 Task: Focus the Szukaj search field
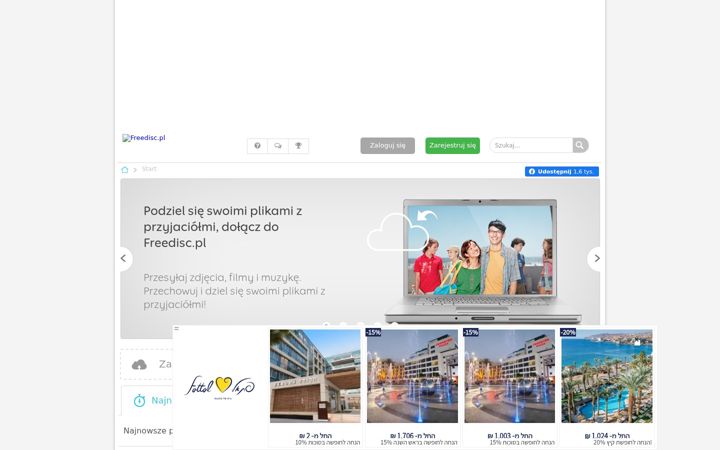(531, 145)
